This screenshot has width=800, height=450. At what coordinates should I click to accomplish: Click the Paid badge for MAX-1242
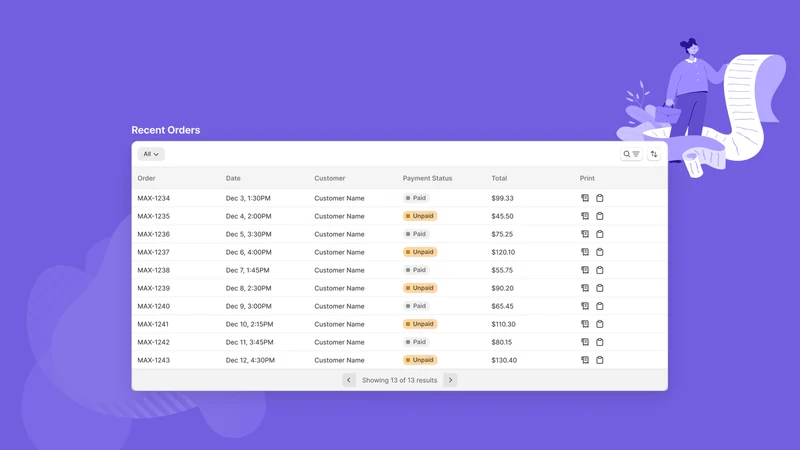point(416,342)
